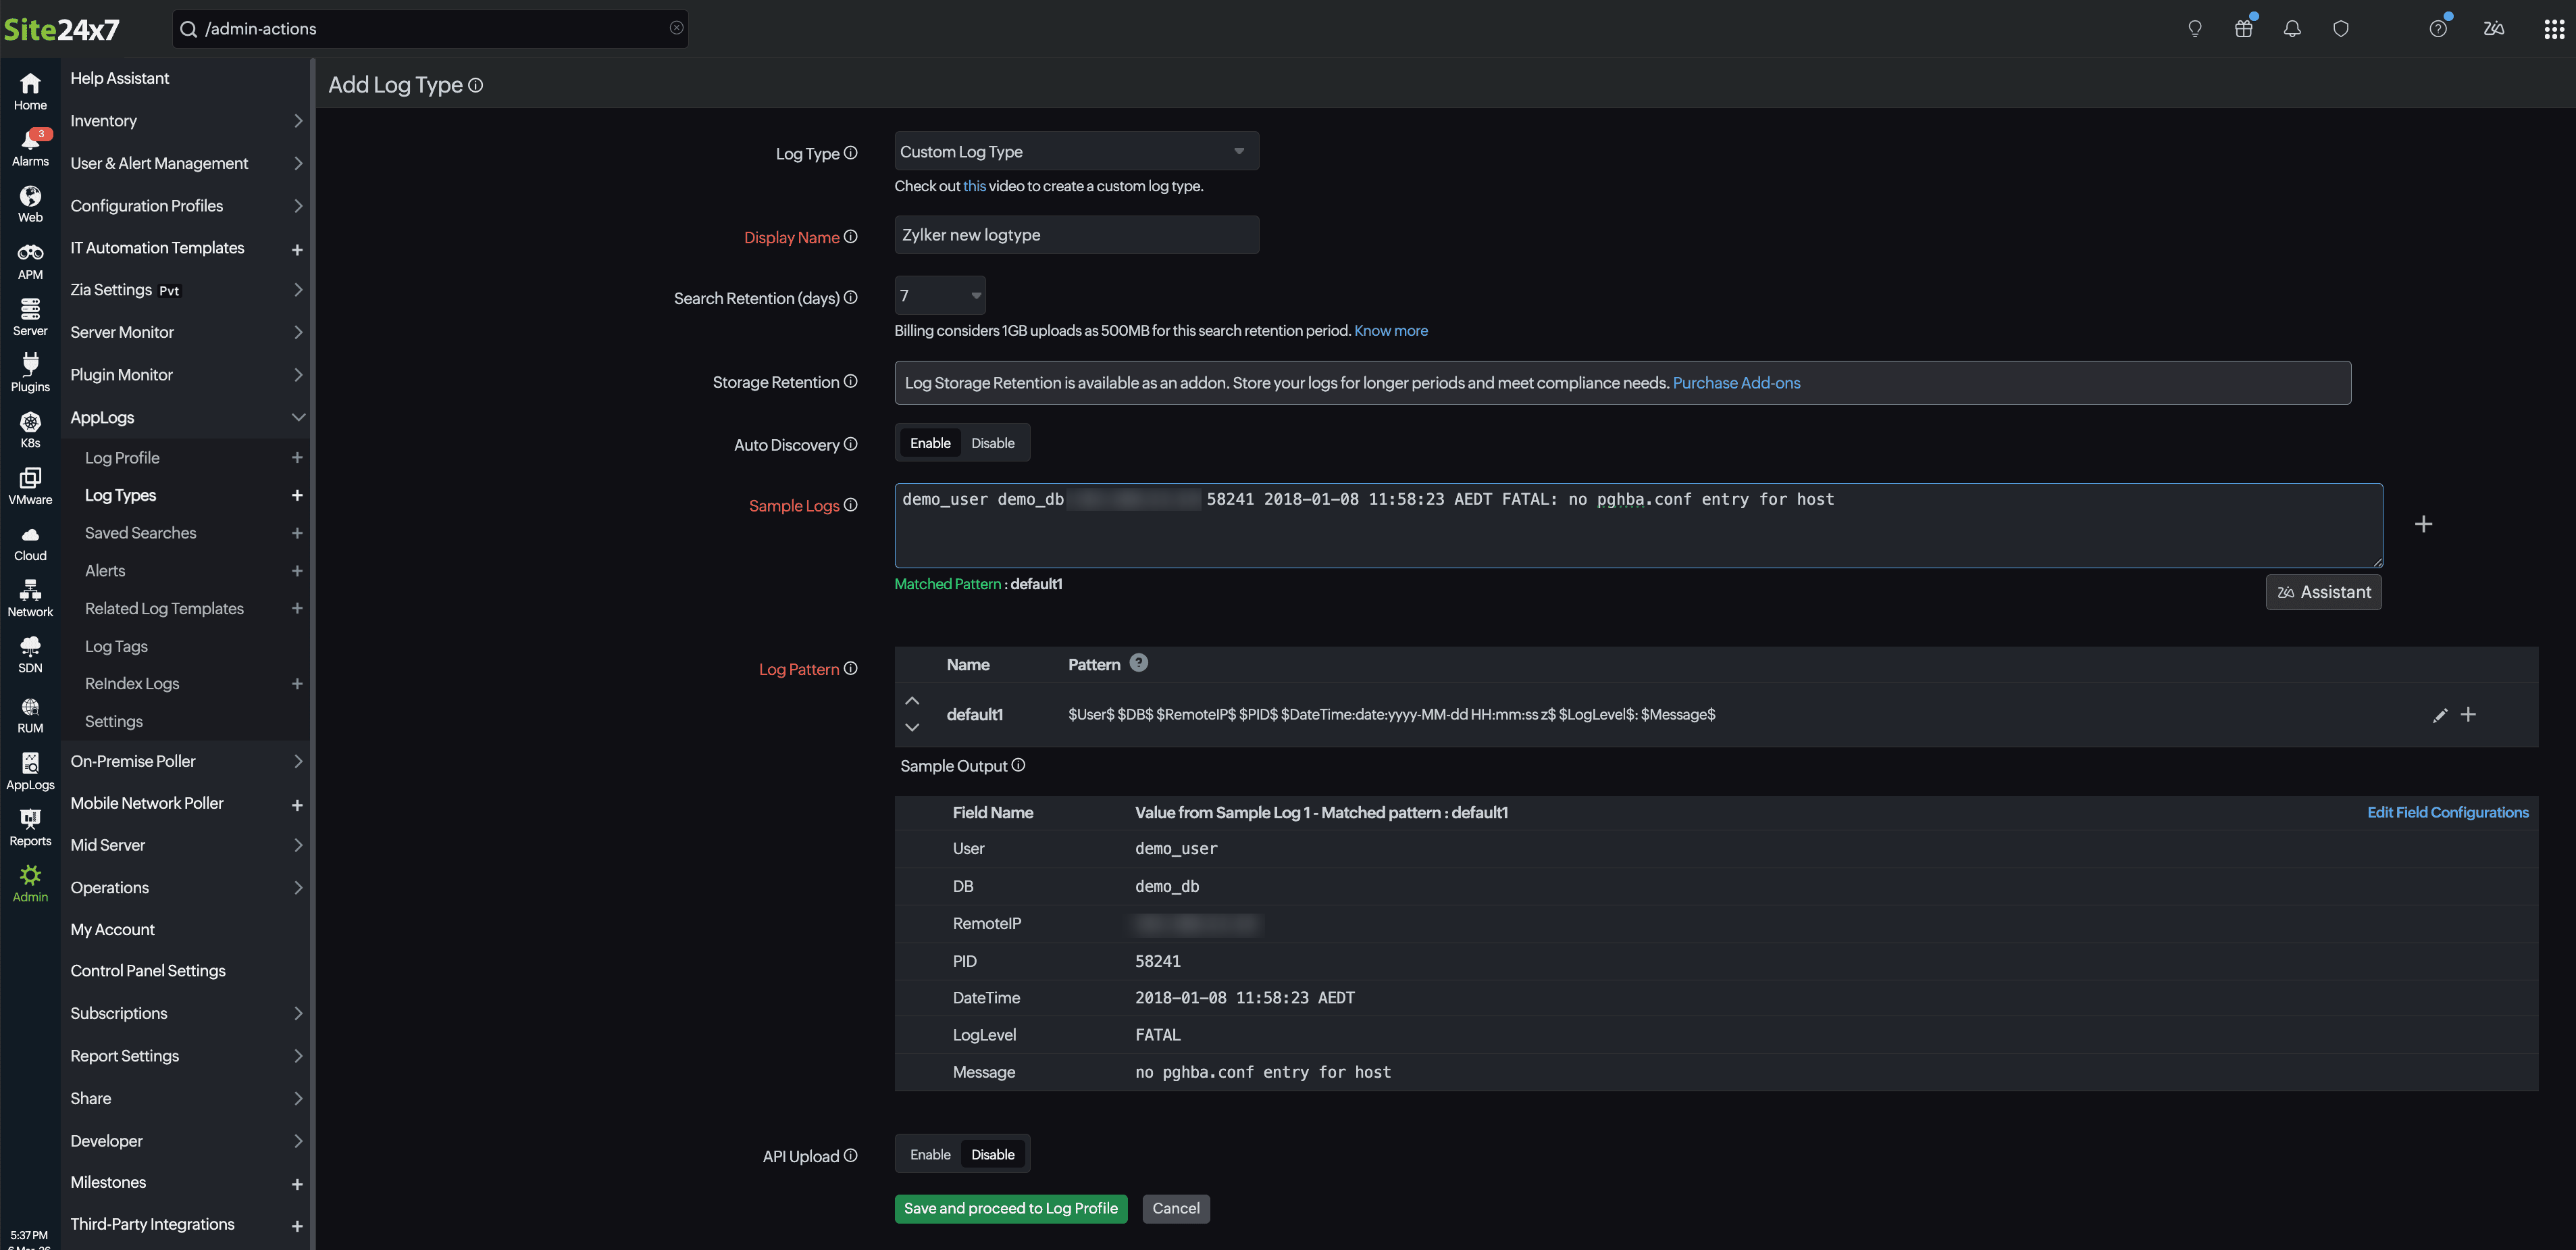Click Save and proceed to Log Profile
The width and height of the screenshot is (2576, 1250).
click(x=1010, y=1208)
